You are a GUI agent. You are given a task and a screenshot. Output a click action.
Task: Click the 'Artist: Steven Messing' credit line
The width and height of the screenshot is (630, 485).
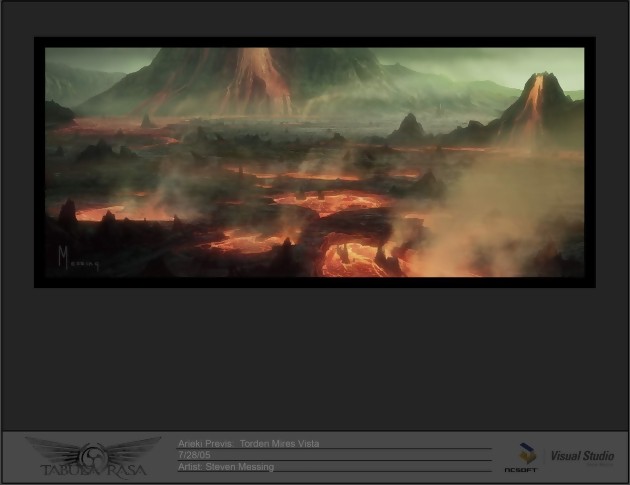point(225,467)
